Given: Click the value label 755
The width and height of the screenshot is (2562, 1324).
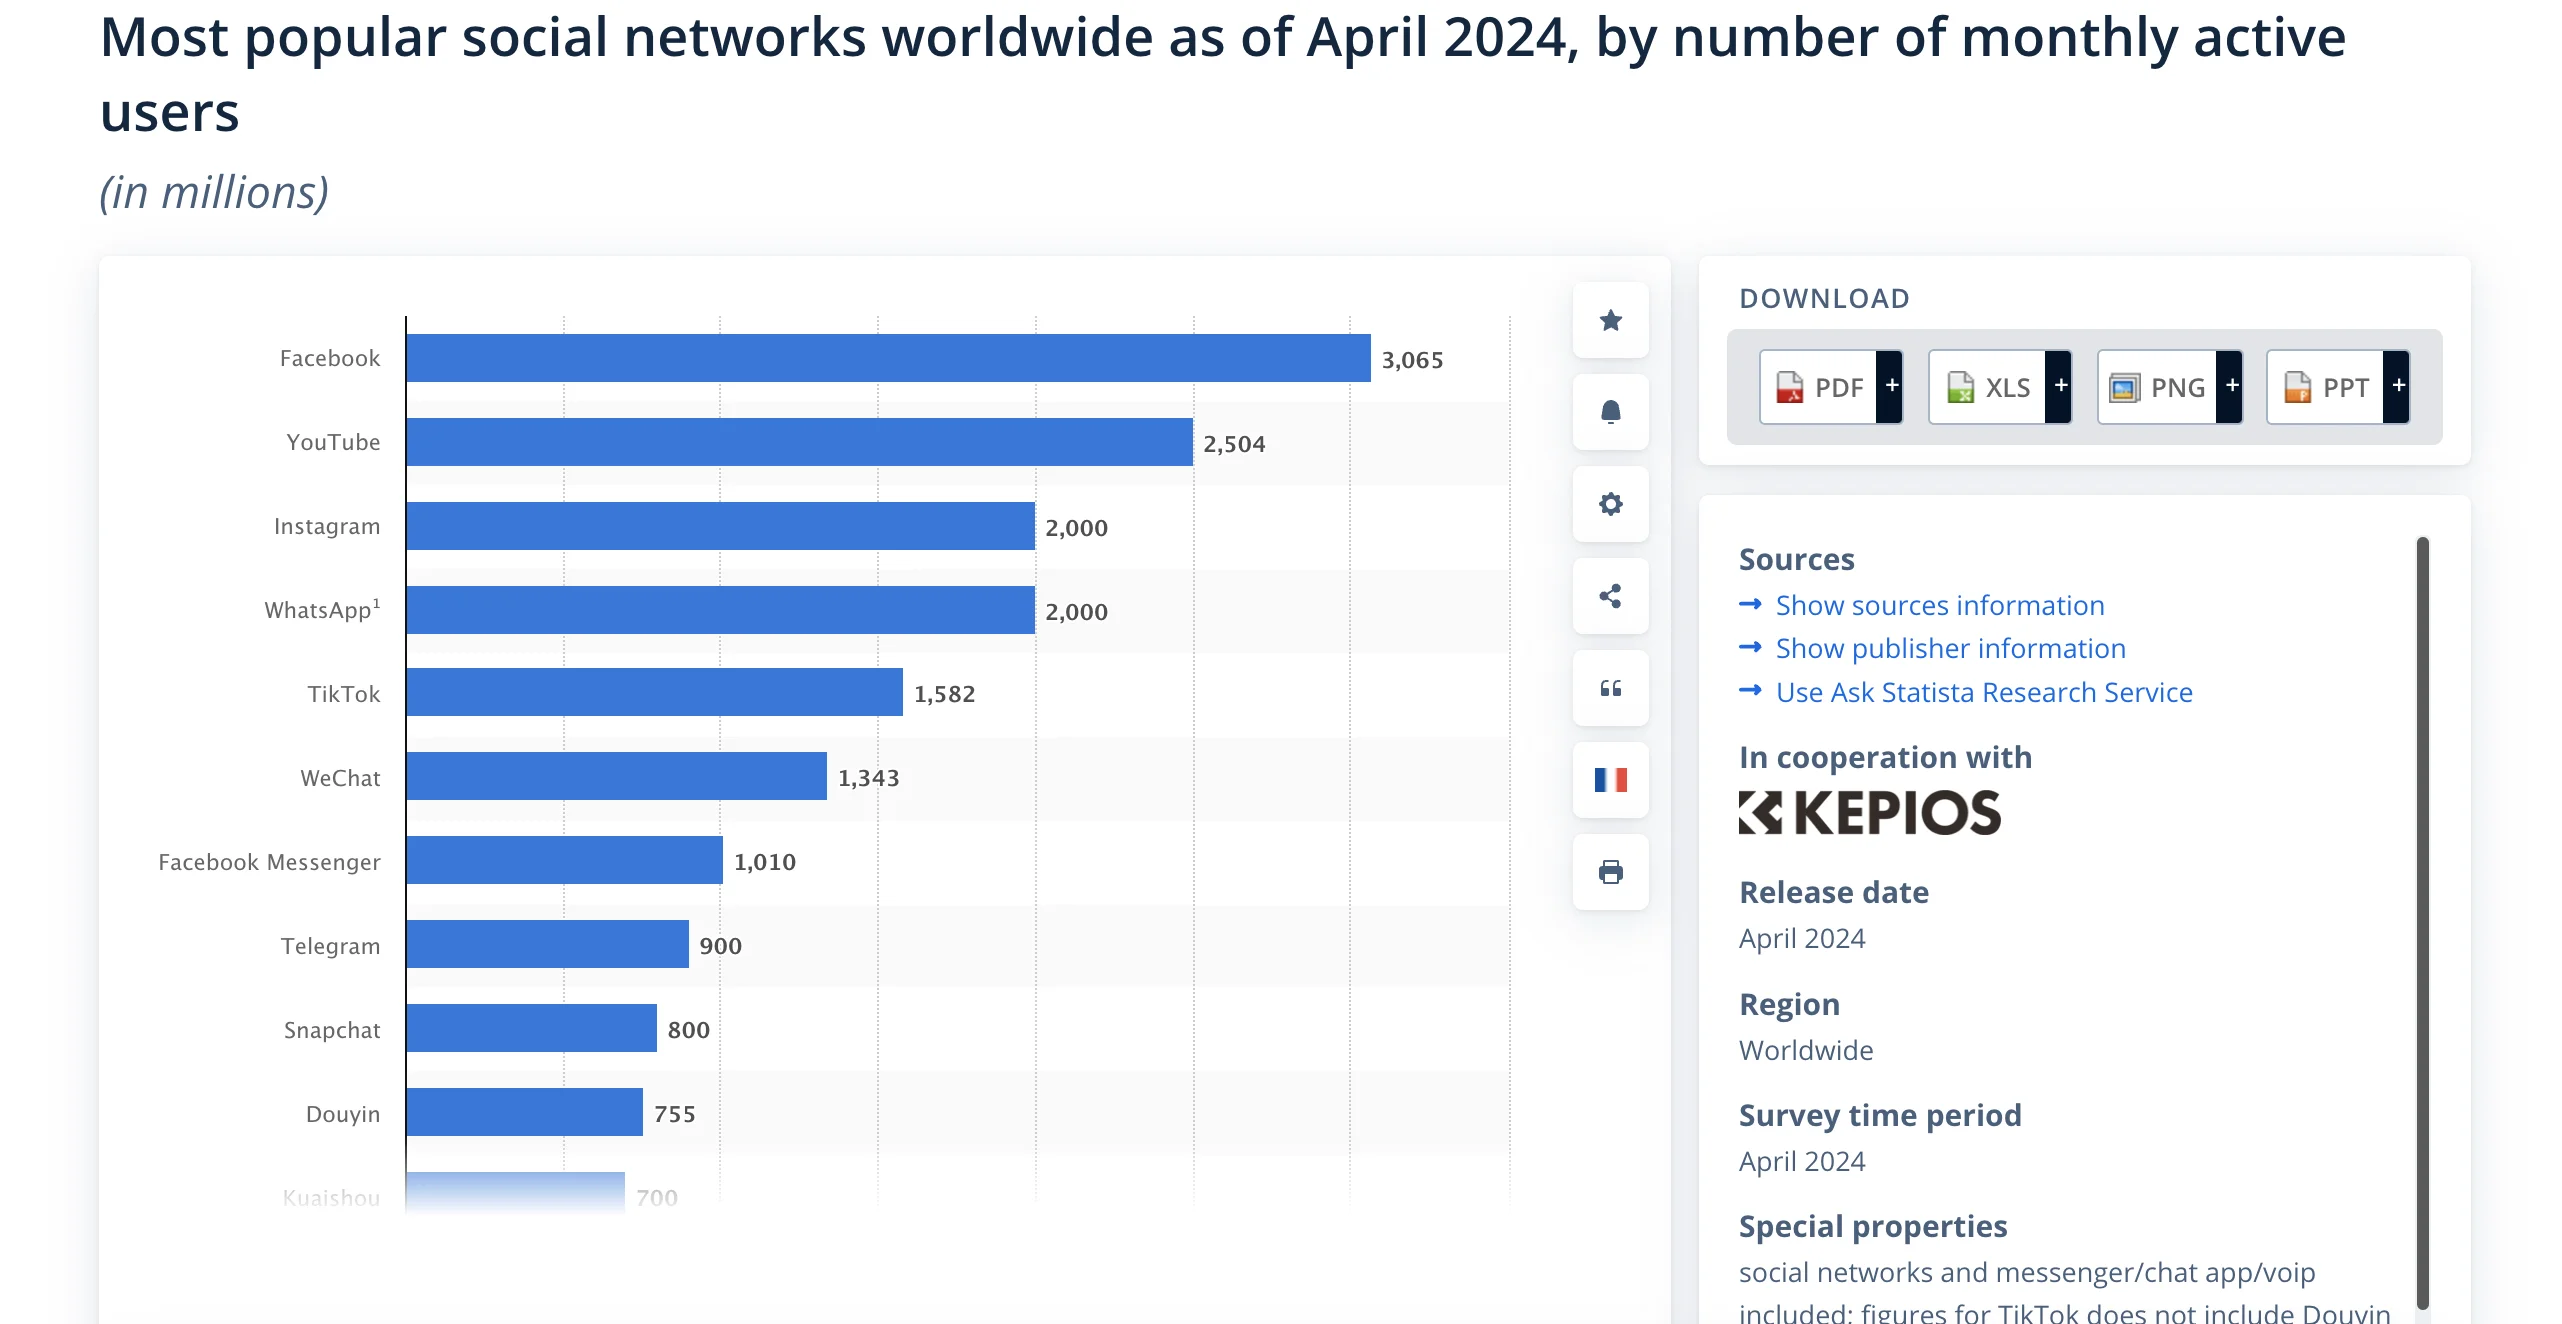Looking at the screenshot, I should point(674,1114).
